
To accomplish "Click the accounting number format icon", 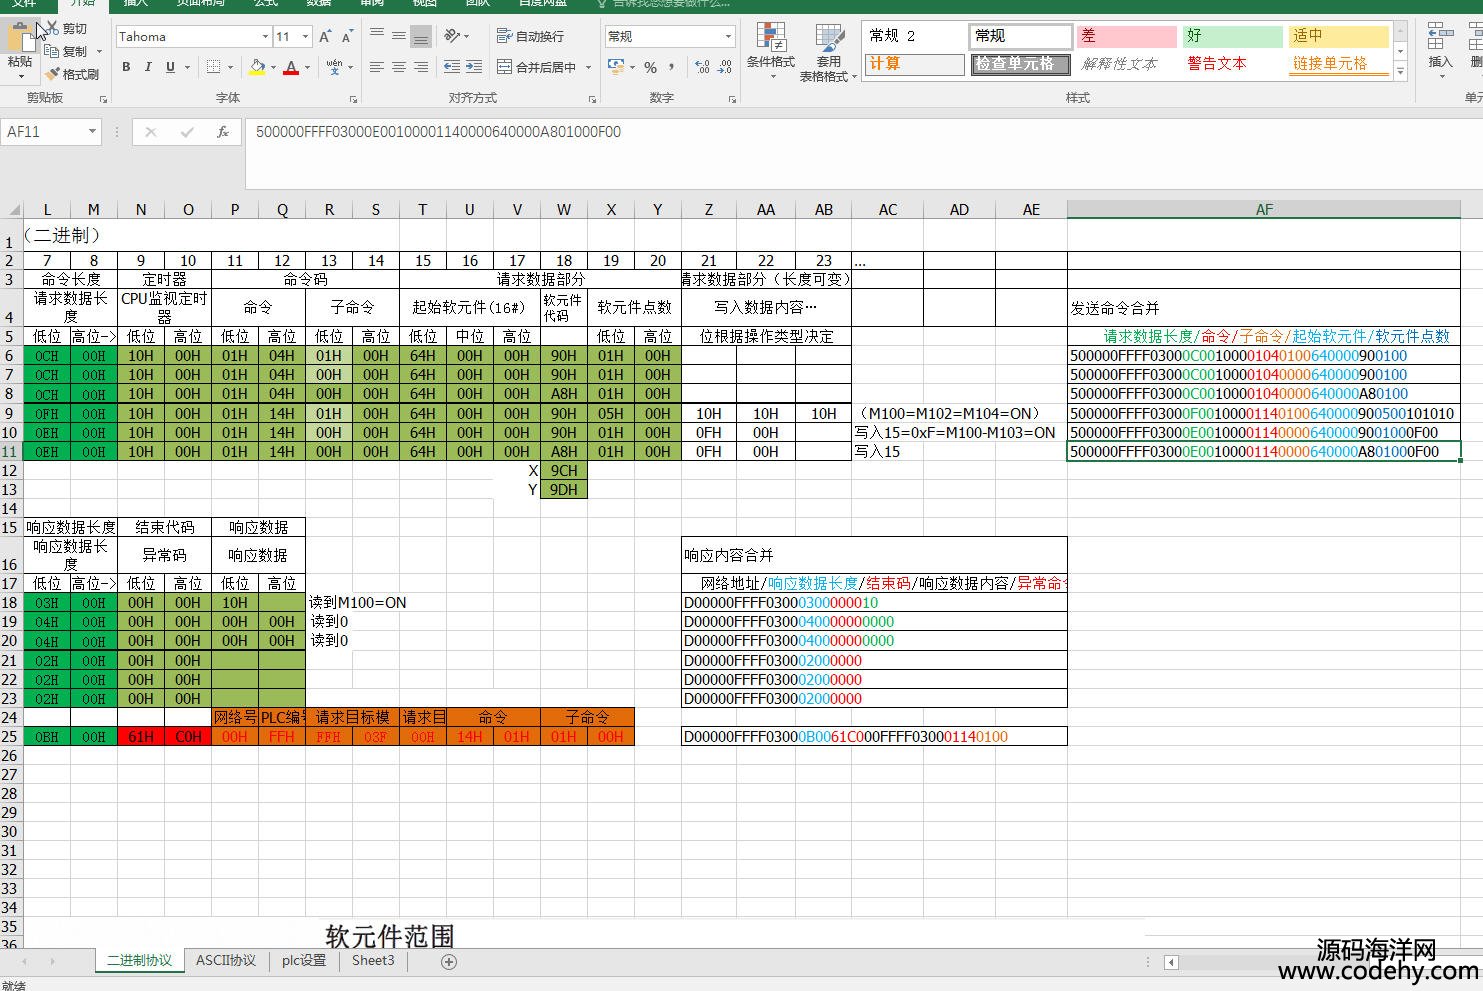I will tap(614, 67).
